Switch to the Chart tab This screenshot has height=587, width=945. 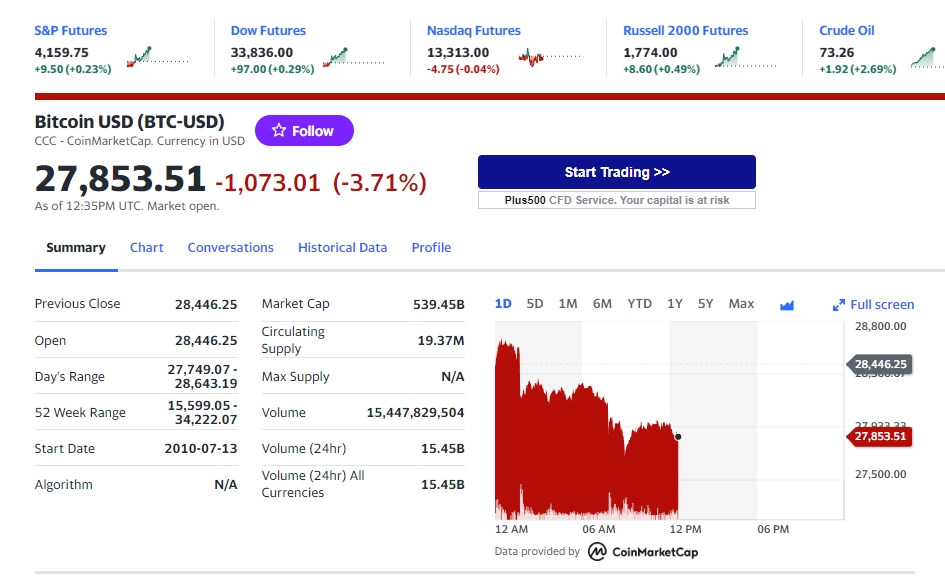[x=146, y=248]
